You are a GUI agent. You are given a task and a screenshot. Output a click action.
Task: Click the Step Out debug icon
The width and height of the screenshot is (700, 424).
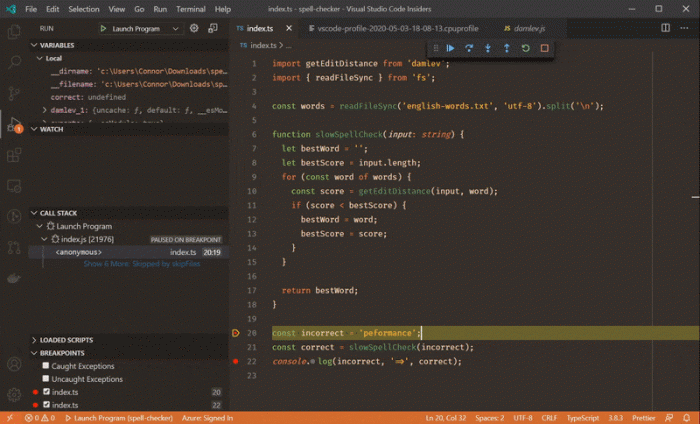coord(507,48)
